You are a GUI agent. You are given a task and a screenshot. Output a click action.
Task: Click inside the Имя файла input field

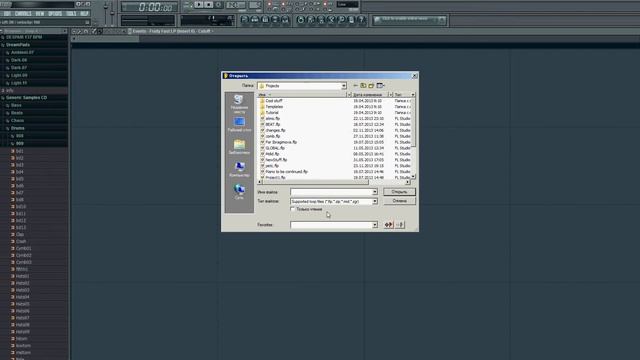point(331,192)
